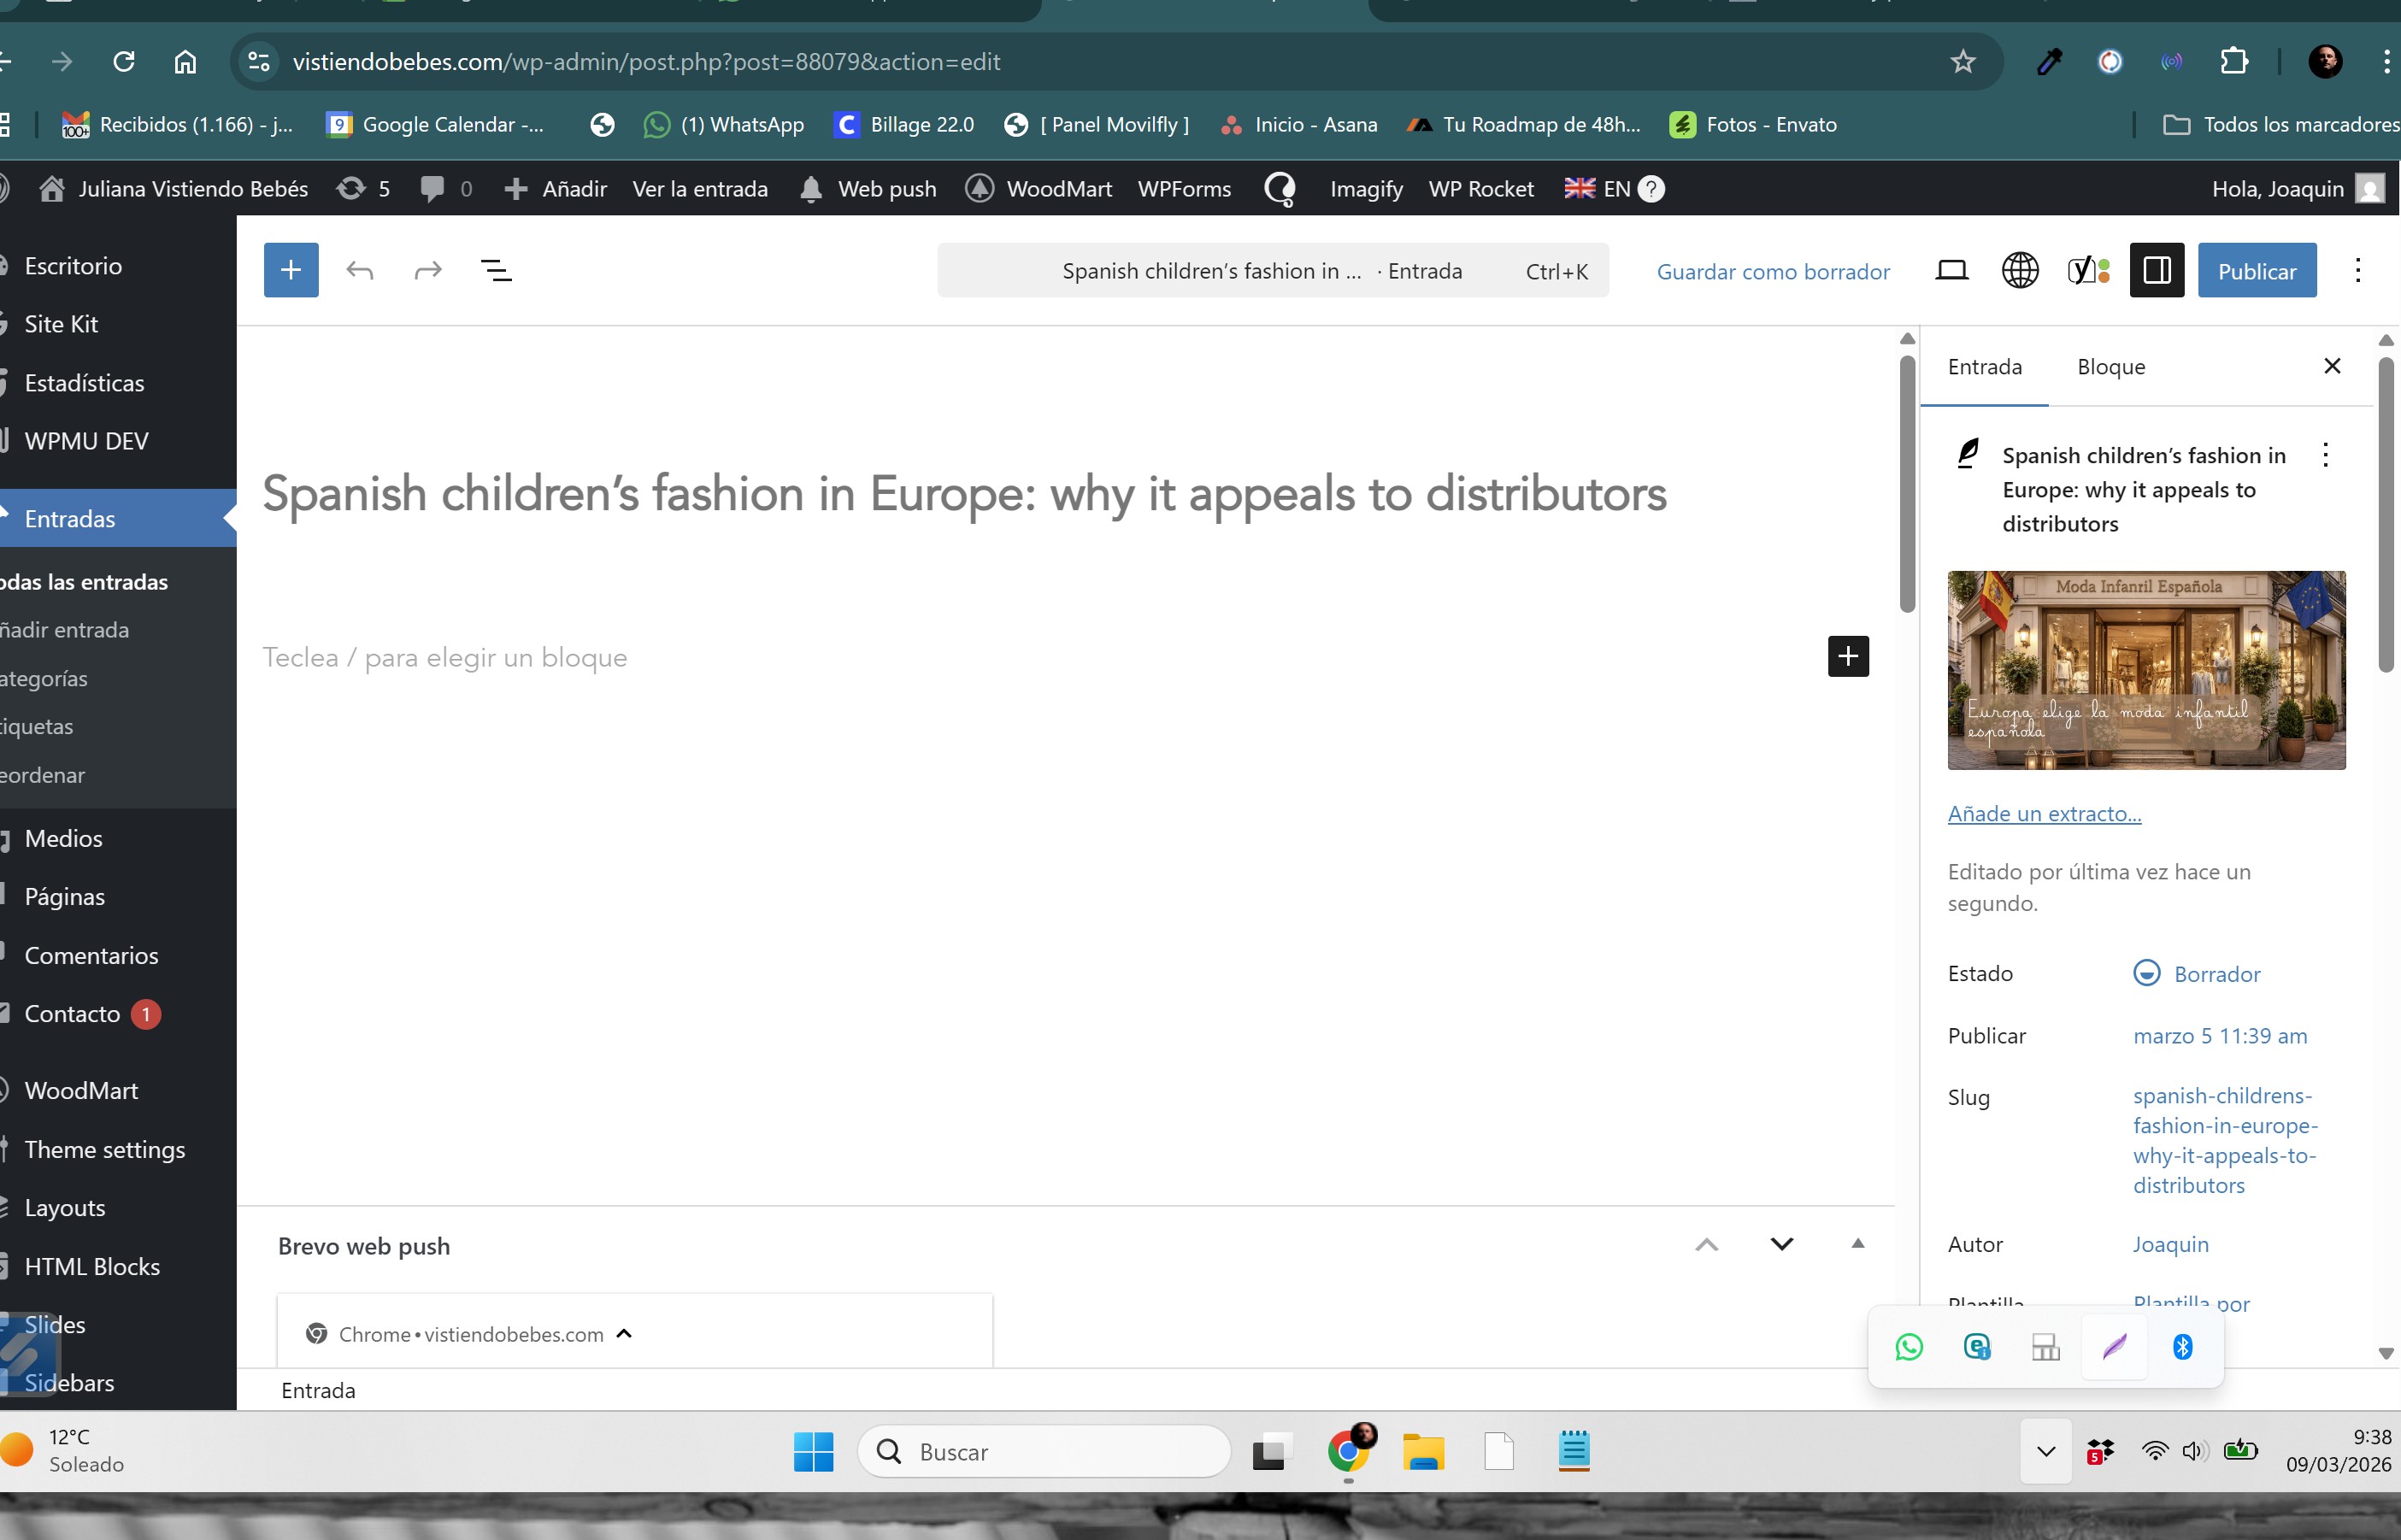Click the featured image thumbnail

point(2146,670)
